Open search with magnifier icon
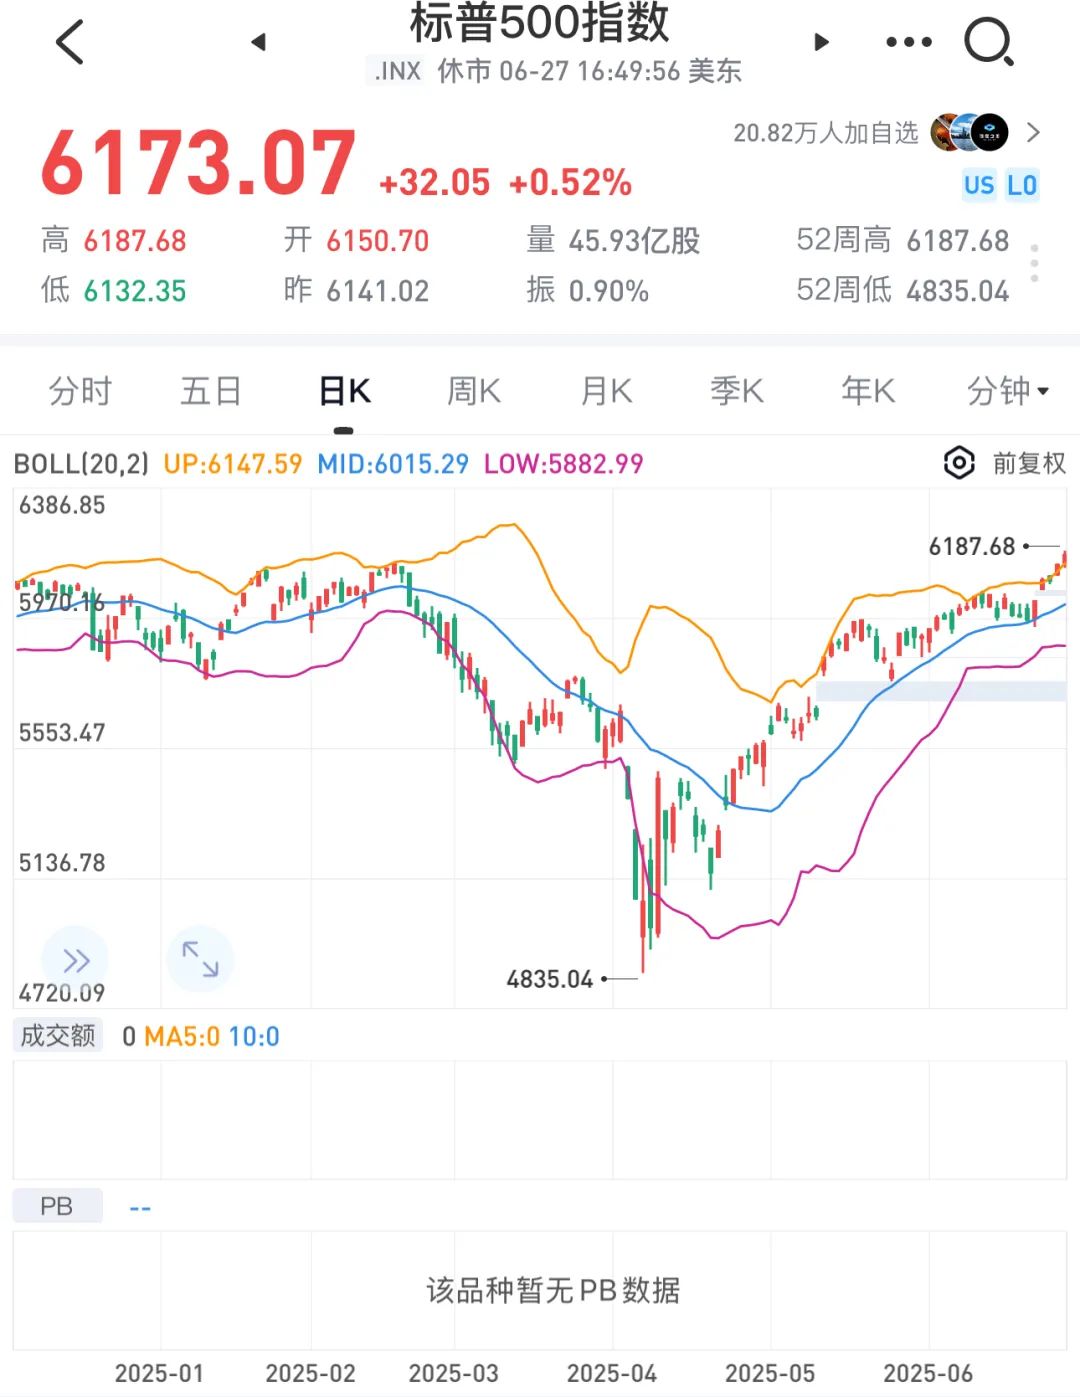 pyautogui.click(x=988, y=42)
